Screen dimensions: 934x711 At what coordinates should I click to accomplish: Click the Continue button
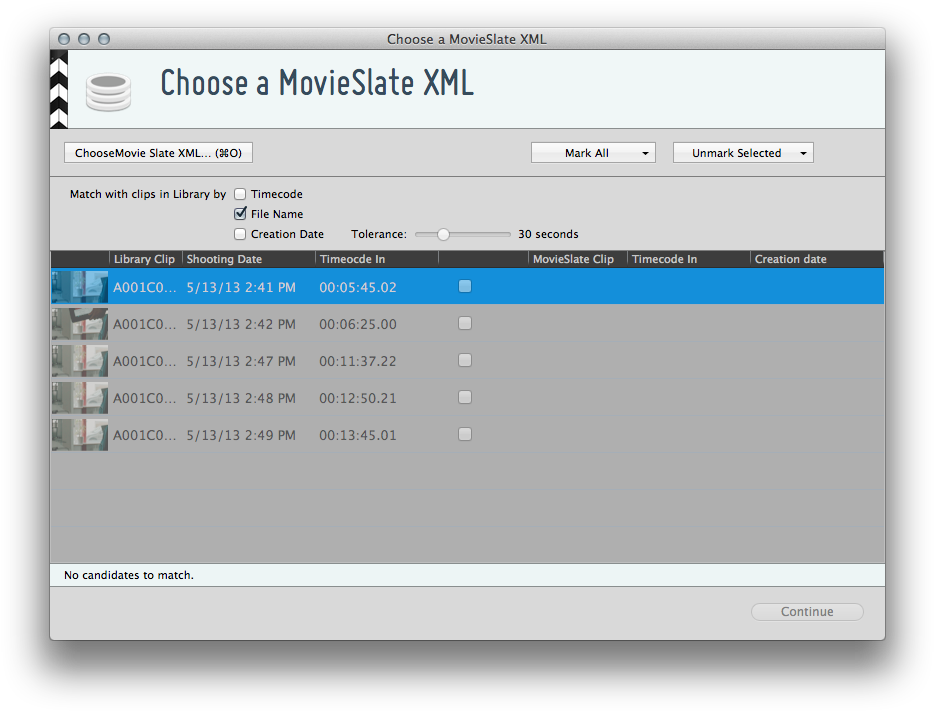coord(806,611)
